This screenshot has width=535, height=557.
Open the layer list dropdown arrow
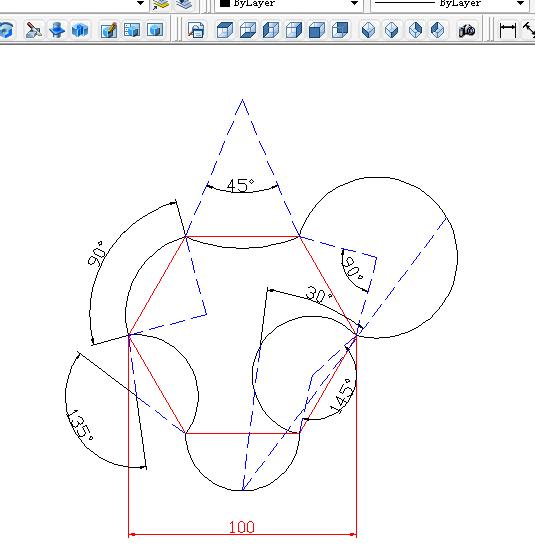[140, 3]
